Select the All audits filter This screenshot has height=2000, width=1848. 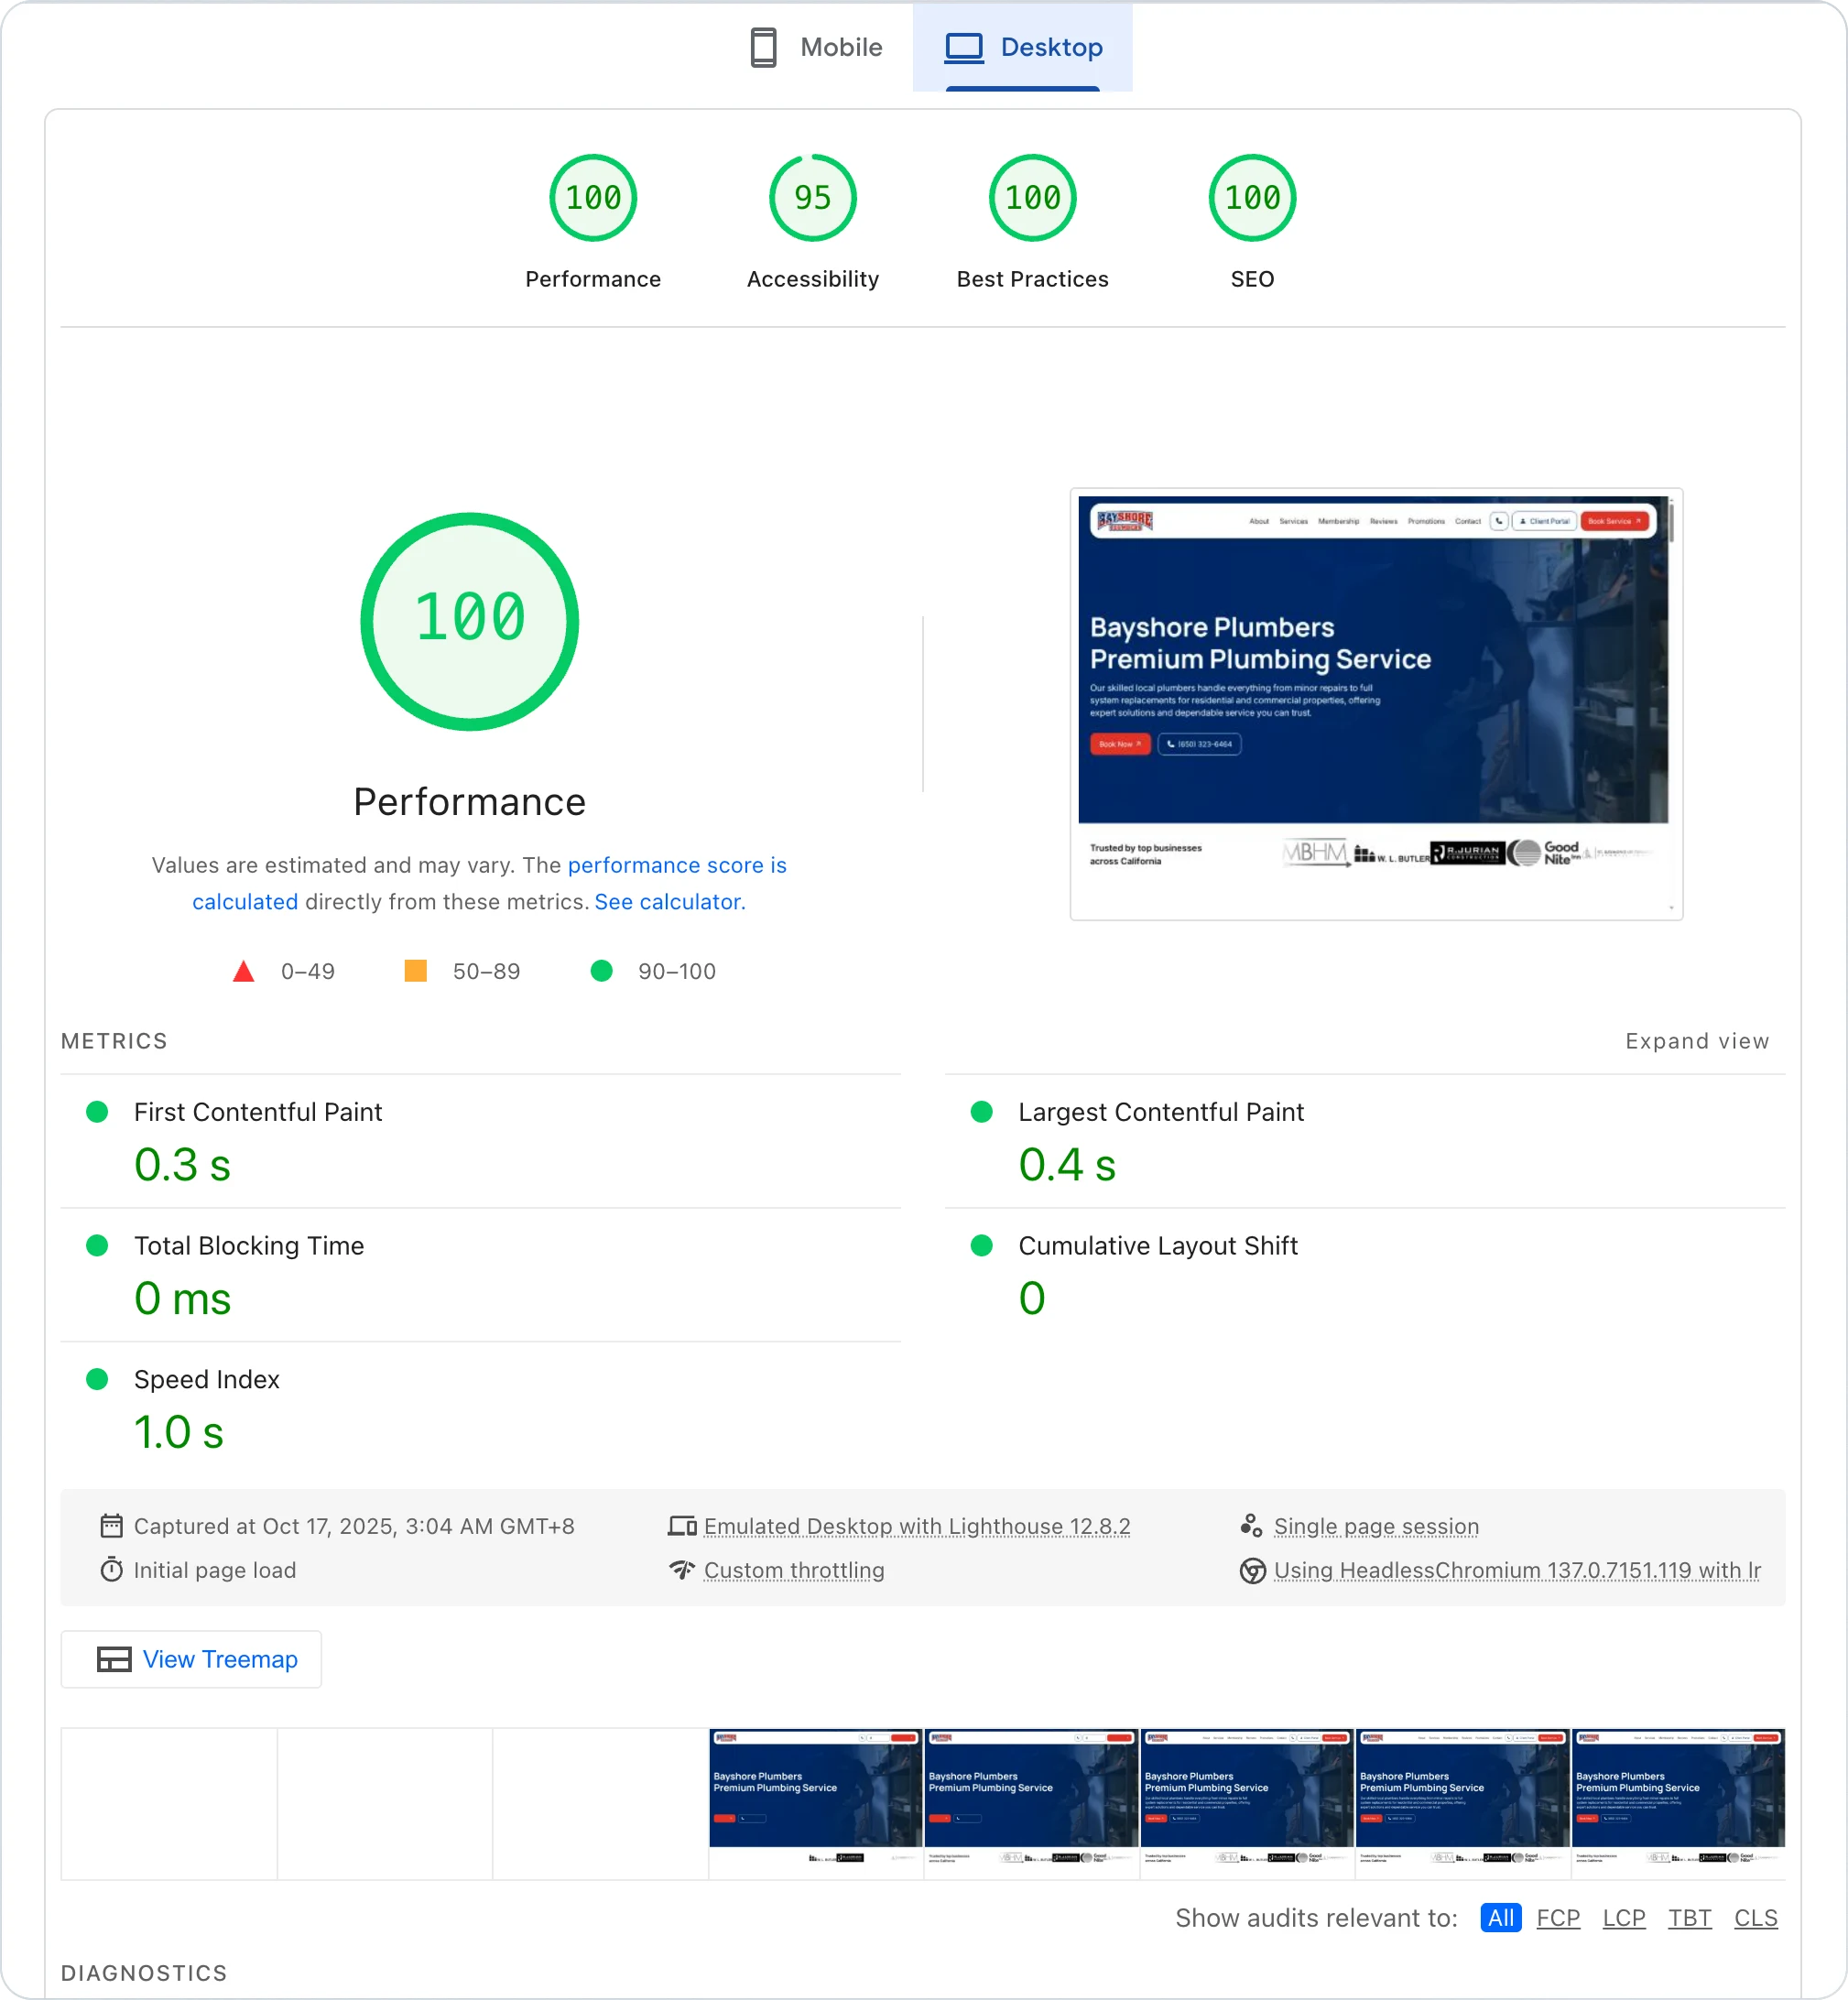pyautogui.click(x=1500, y=1917)
